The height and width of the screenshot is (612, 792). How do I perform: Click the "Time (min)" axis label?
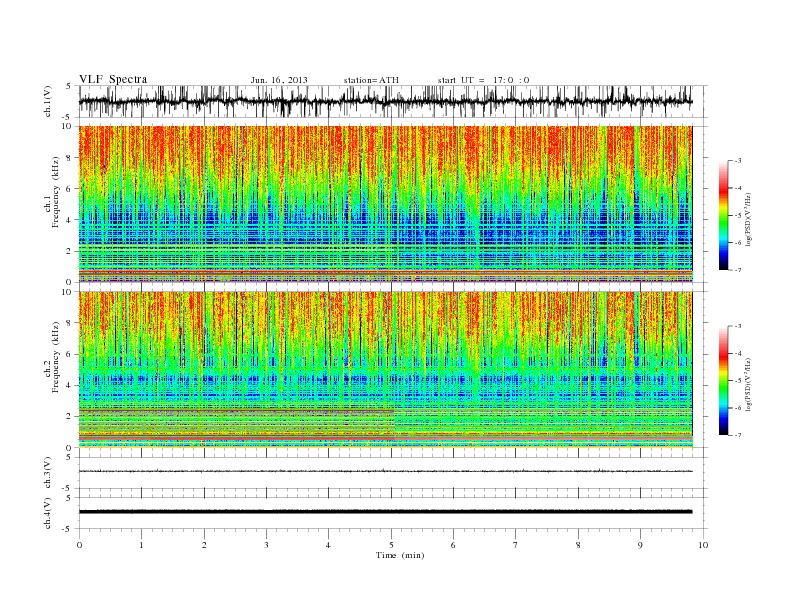click(400, 555)
